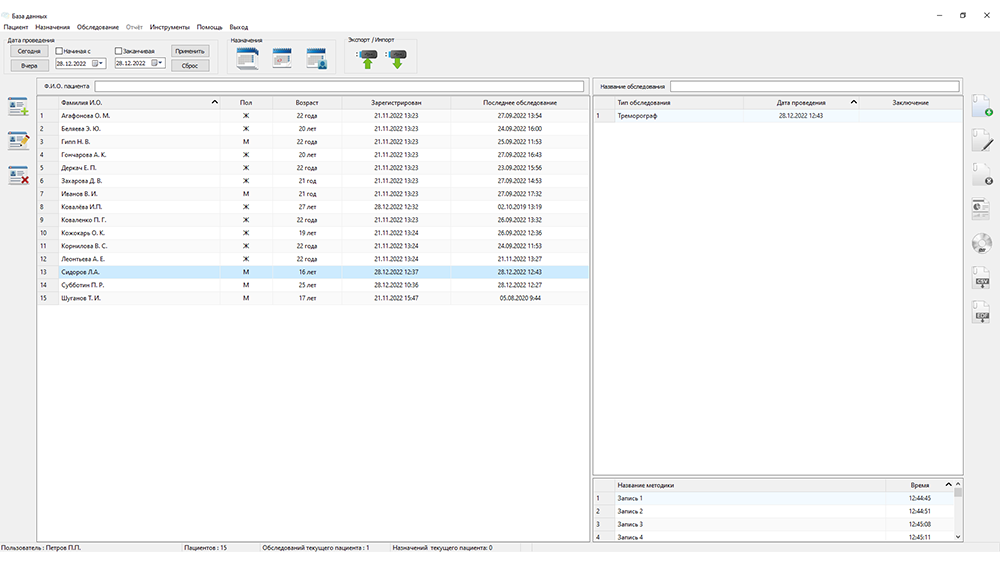The image size is (1000, 563).
Task: Click the delete patient icon
Action: click(x=18, y=175)
